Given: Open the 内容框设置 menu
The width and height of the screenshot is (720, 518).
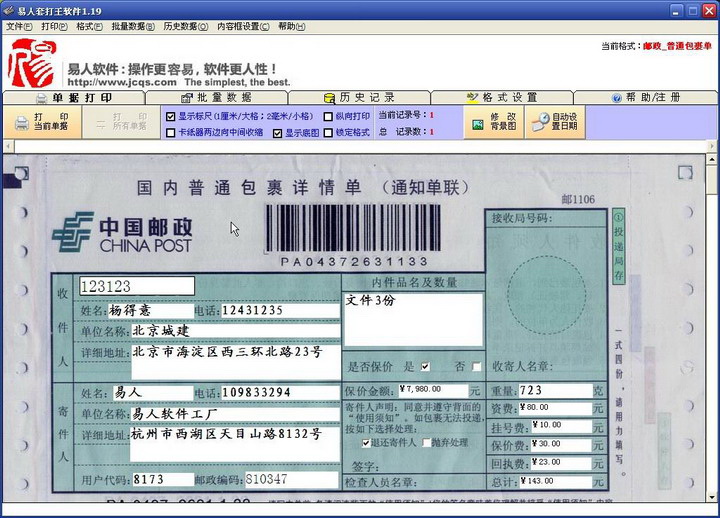Looking at the screenshot, I should click(x=243, y=27).
